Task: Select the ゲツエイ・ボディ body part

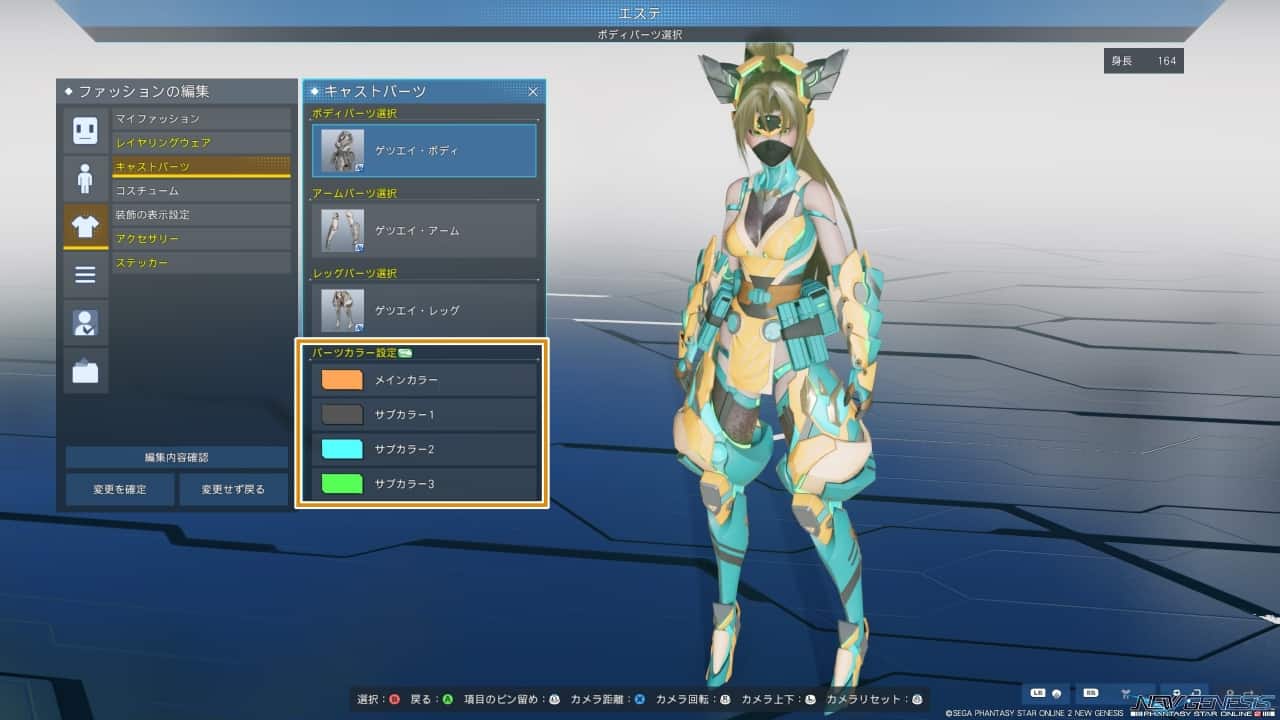Action: coord(424,151)
